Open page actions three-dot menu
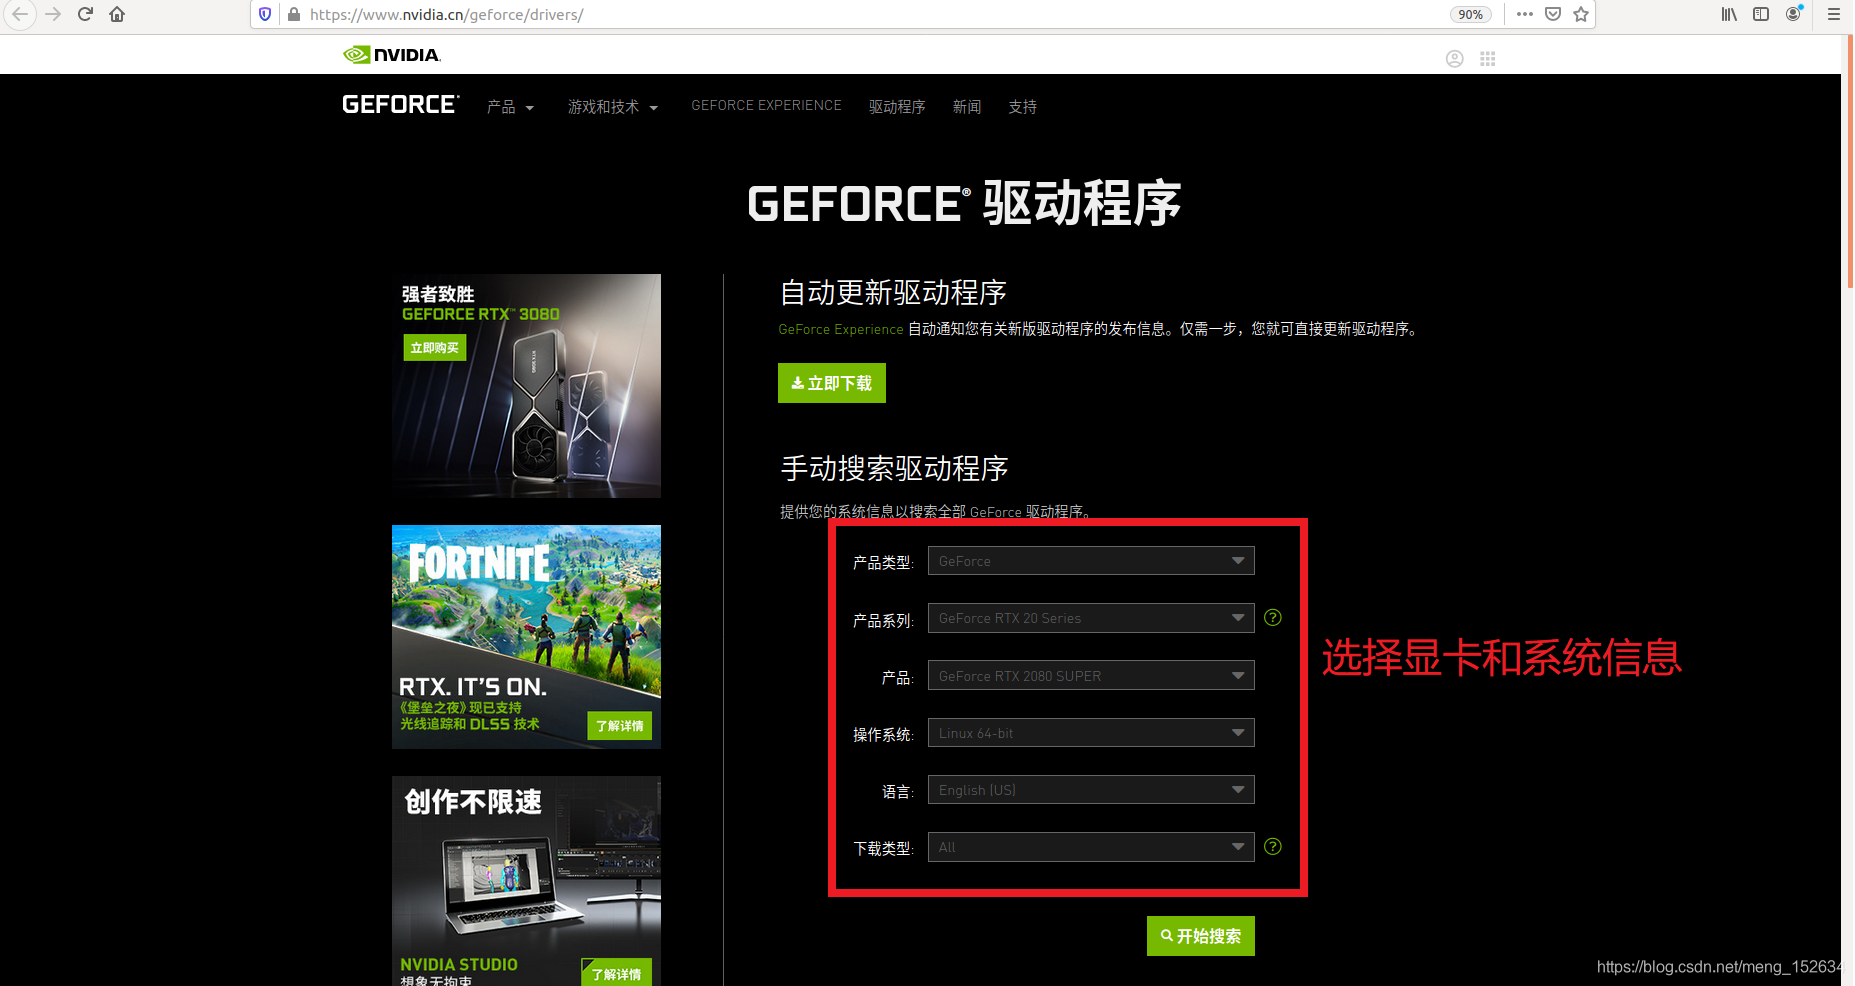The image size is (1855, 986). (1524, 14)
